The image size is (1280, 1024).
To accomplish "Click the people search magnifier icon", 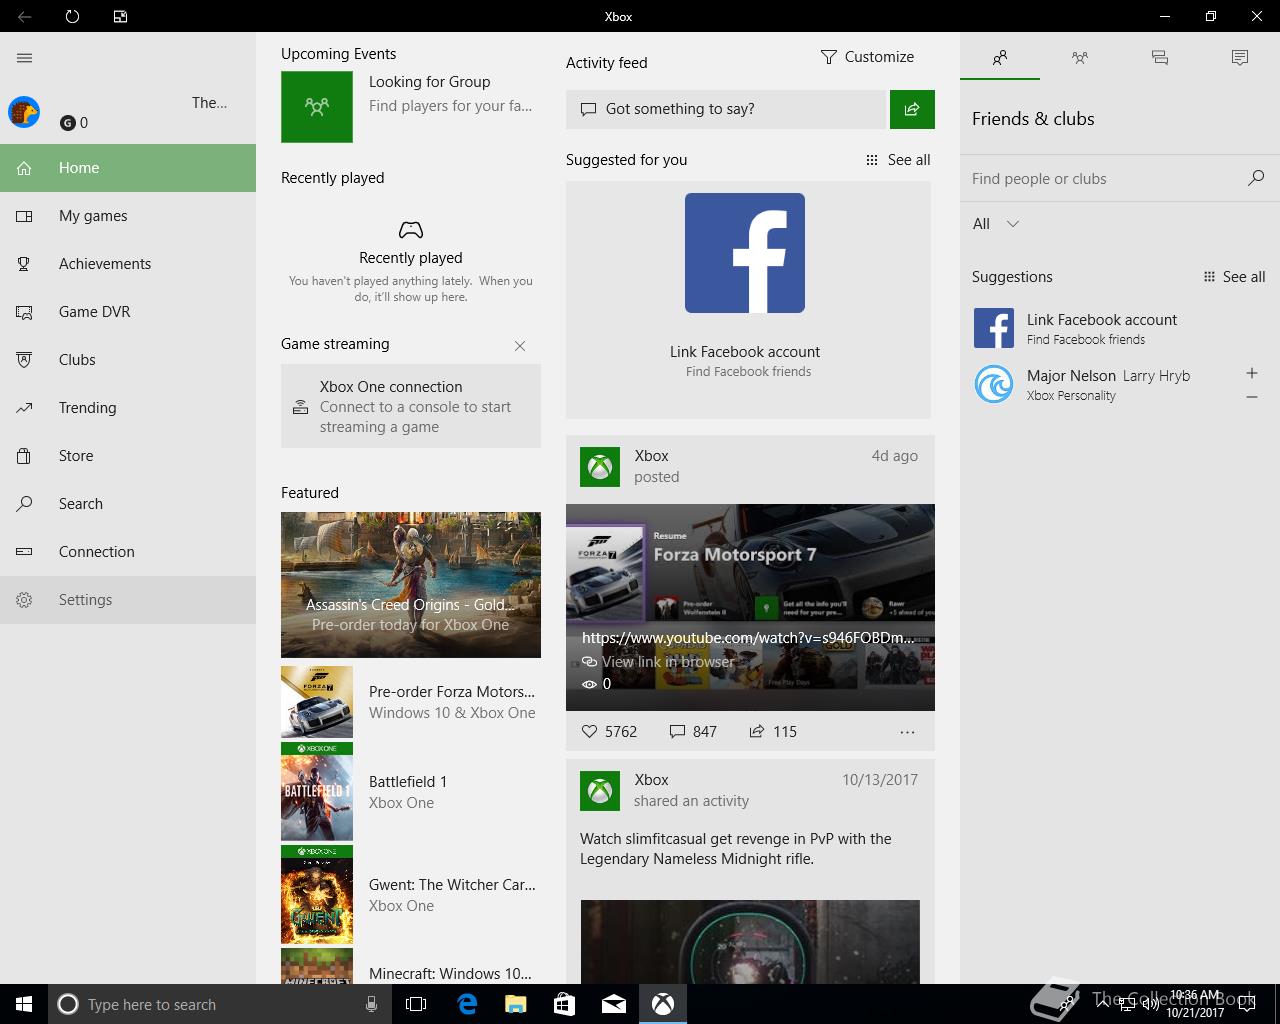I will click(1256, 178).
